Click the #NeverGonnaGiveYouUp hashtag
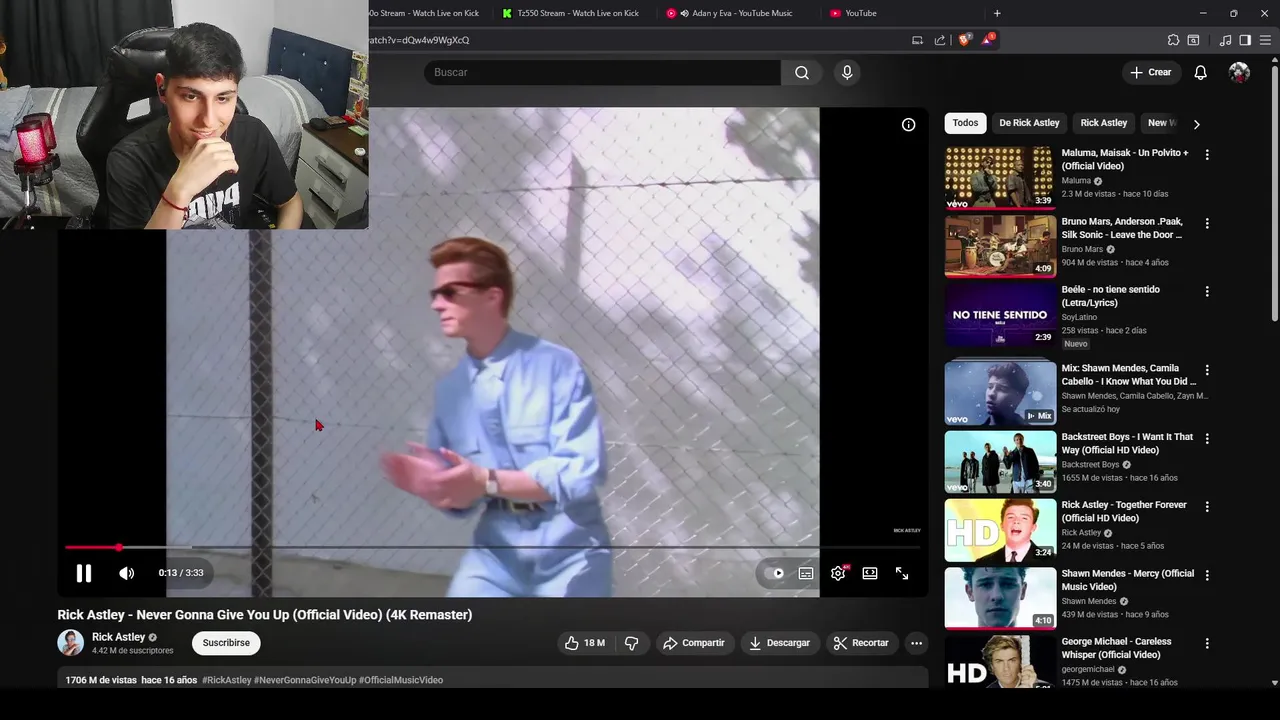Viewport: 1280px width, 720px height. 305,680
